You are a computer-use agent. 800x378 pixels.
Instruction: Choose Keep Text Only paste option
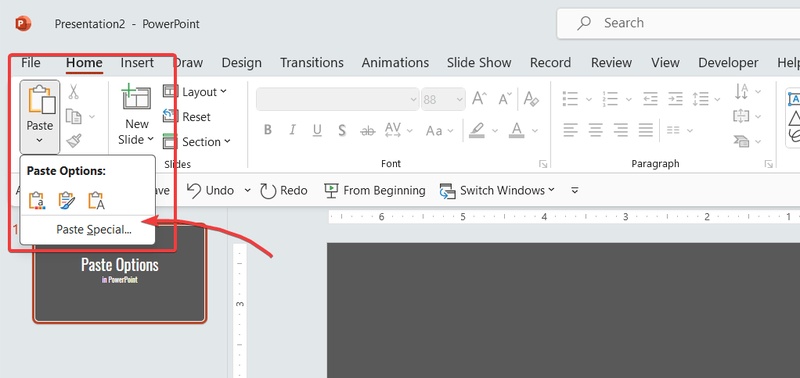tap(96, 201)
